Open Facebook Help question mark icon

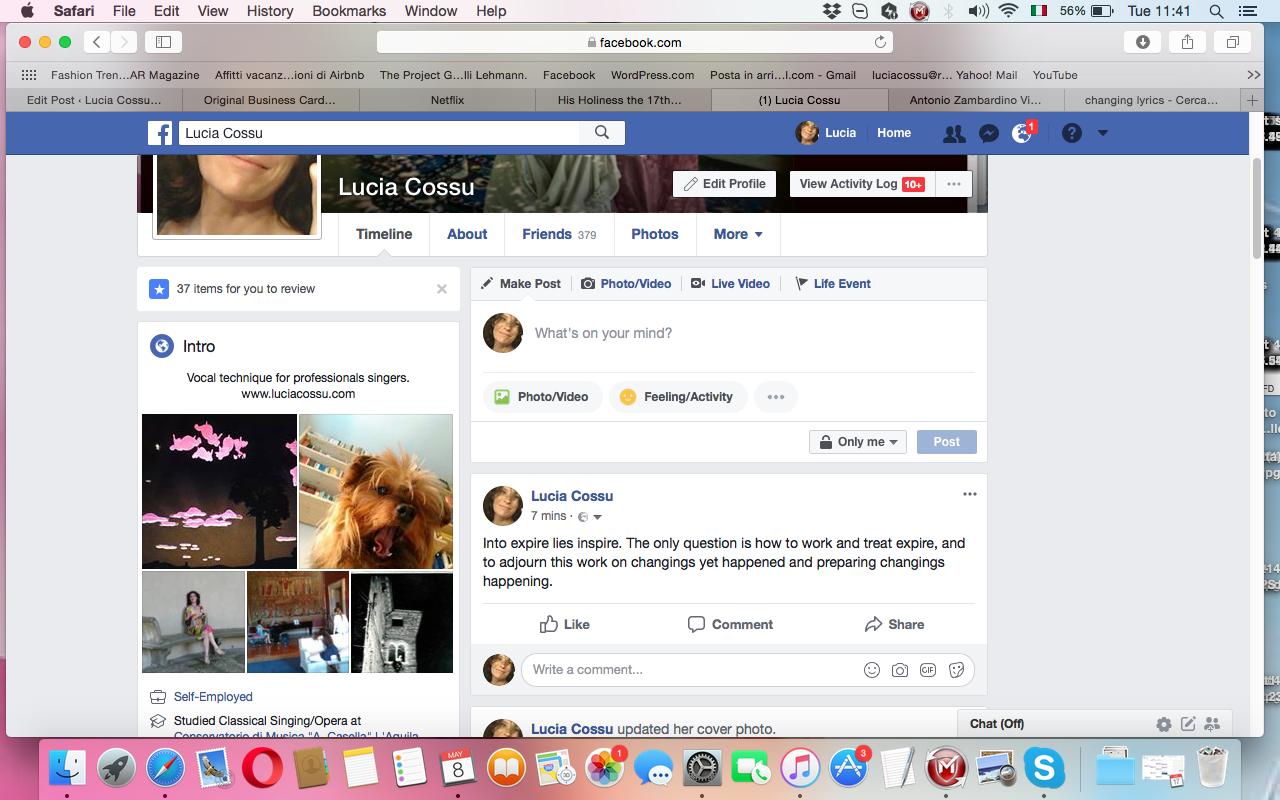pos(1071,132)
